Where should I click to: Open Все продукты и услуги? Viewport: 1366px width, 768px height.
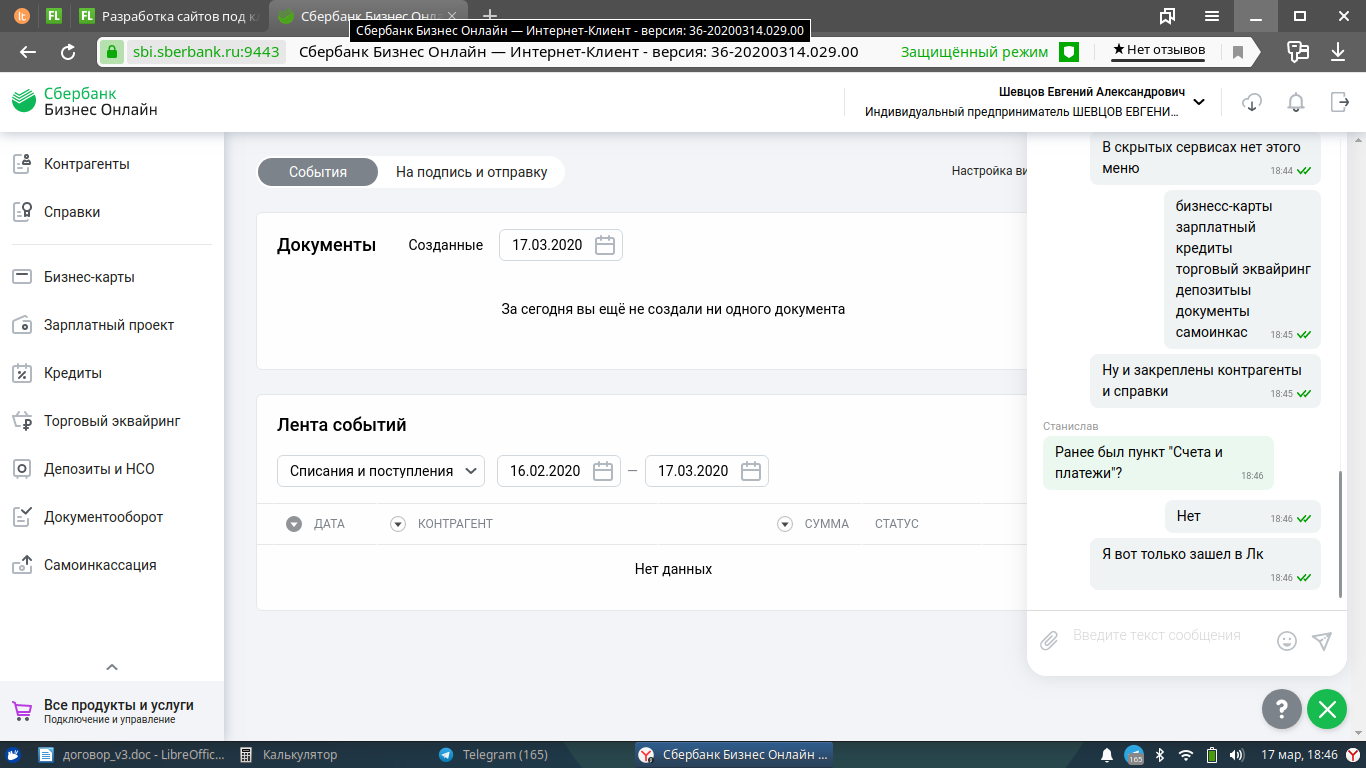click(x=118, y=711)
